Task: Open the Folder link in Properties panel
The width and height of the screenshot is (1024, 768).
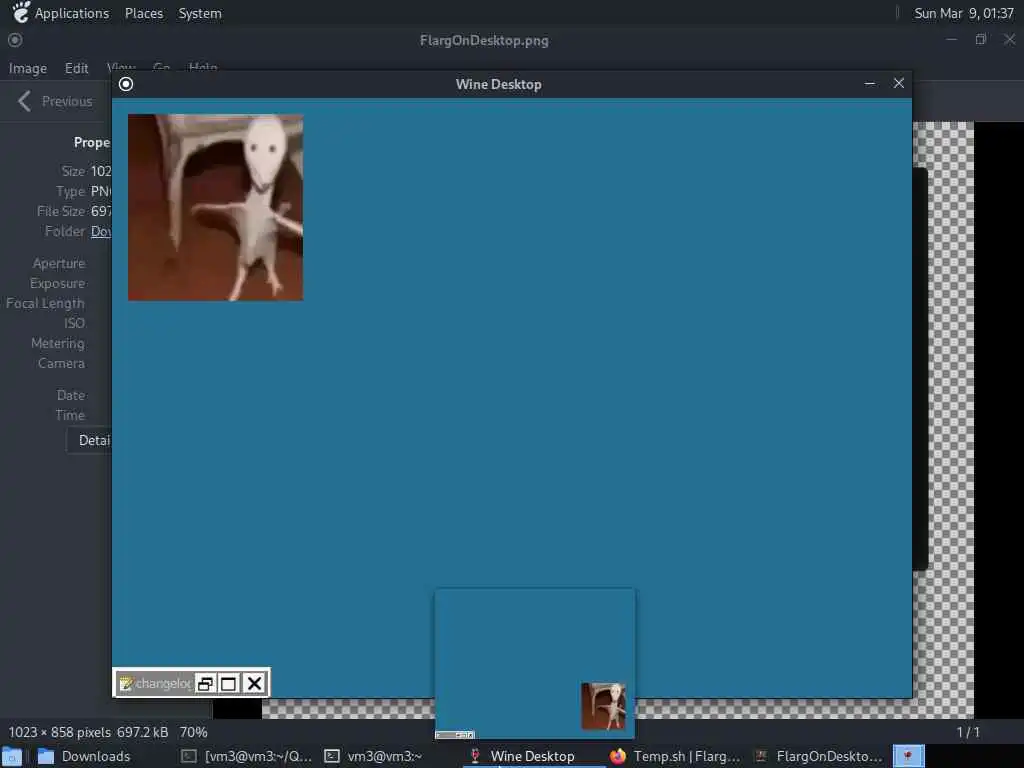Action: [x=101, y=231]
